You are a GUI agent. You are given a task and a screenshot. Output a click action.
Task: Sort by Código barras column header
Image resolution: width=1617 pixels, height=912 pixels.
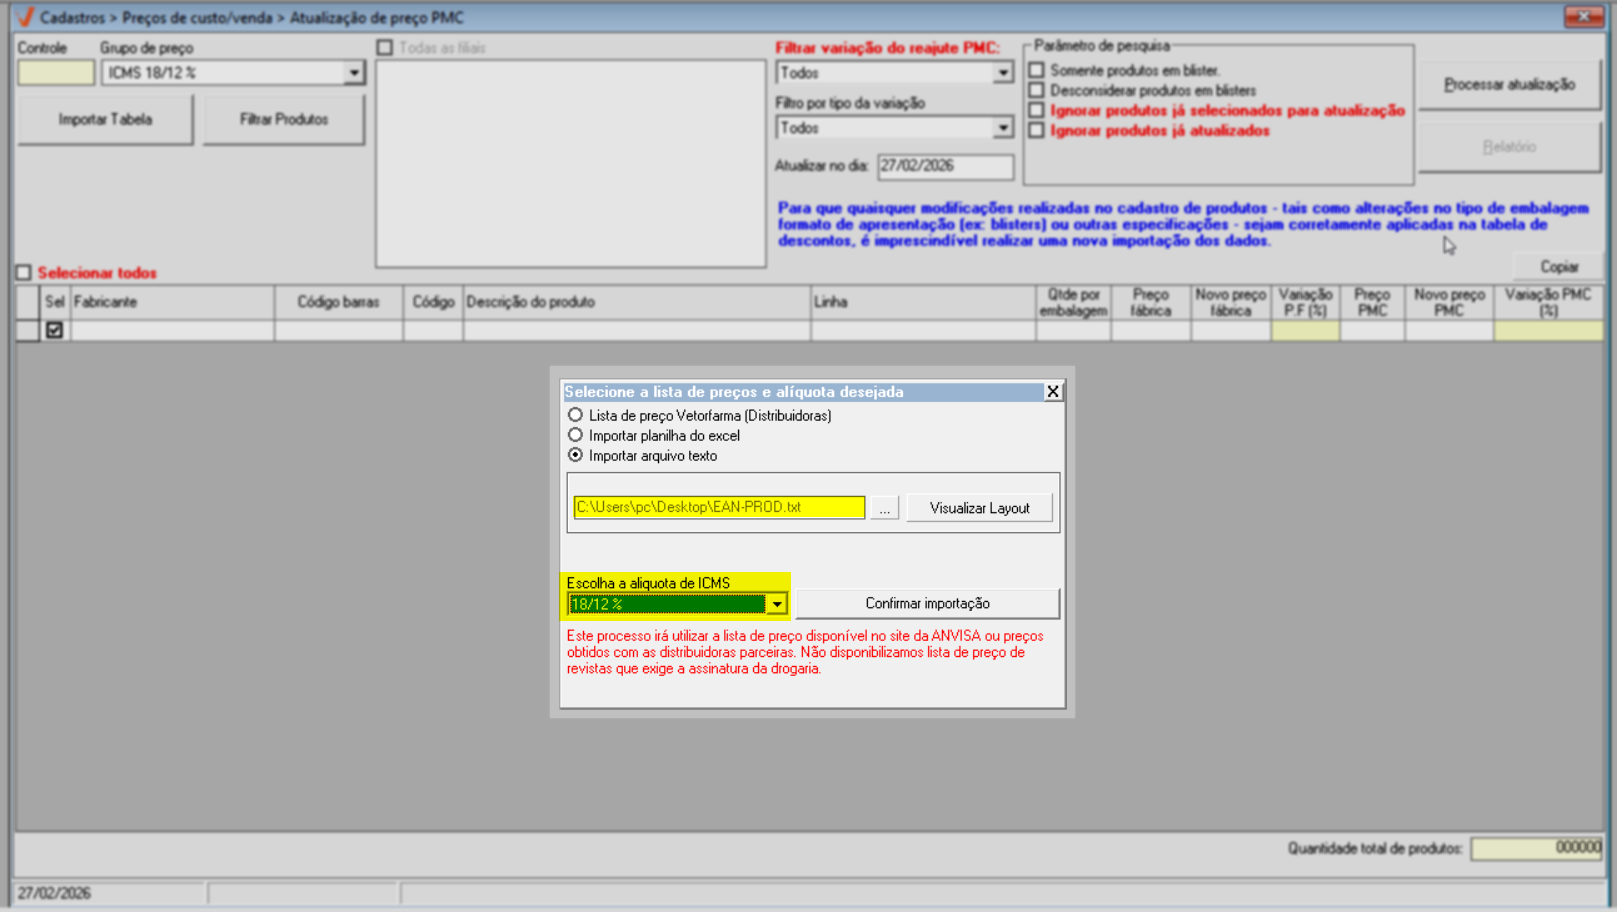coord(339,302)
